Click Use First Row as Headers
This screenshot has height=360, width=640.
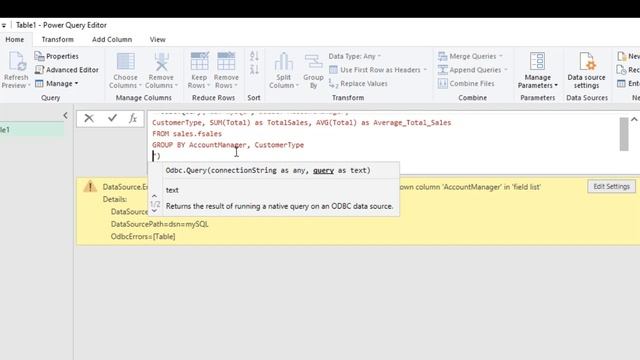[x=378, y=70]
